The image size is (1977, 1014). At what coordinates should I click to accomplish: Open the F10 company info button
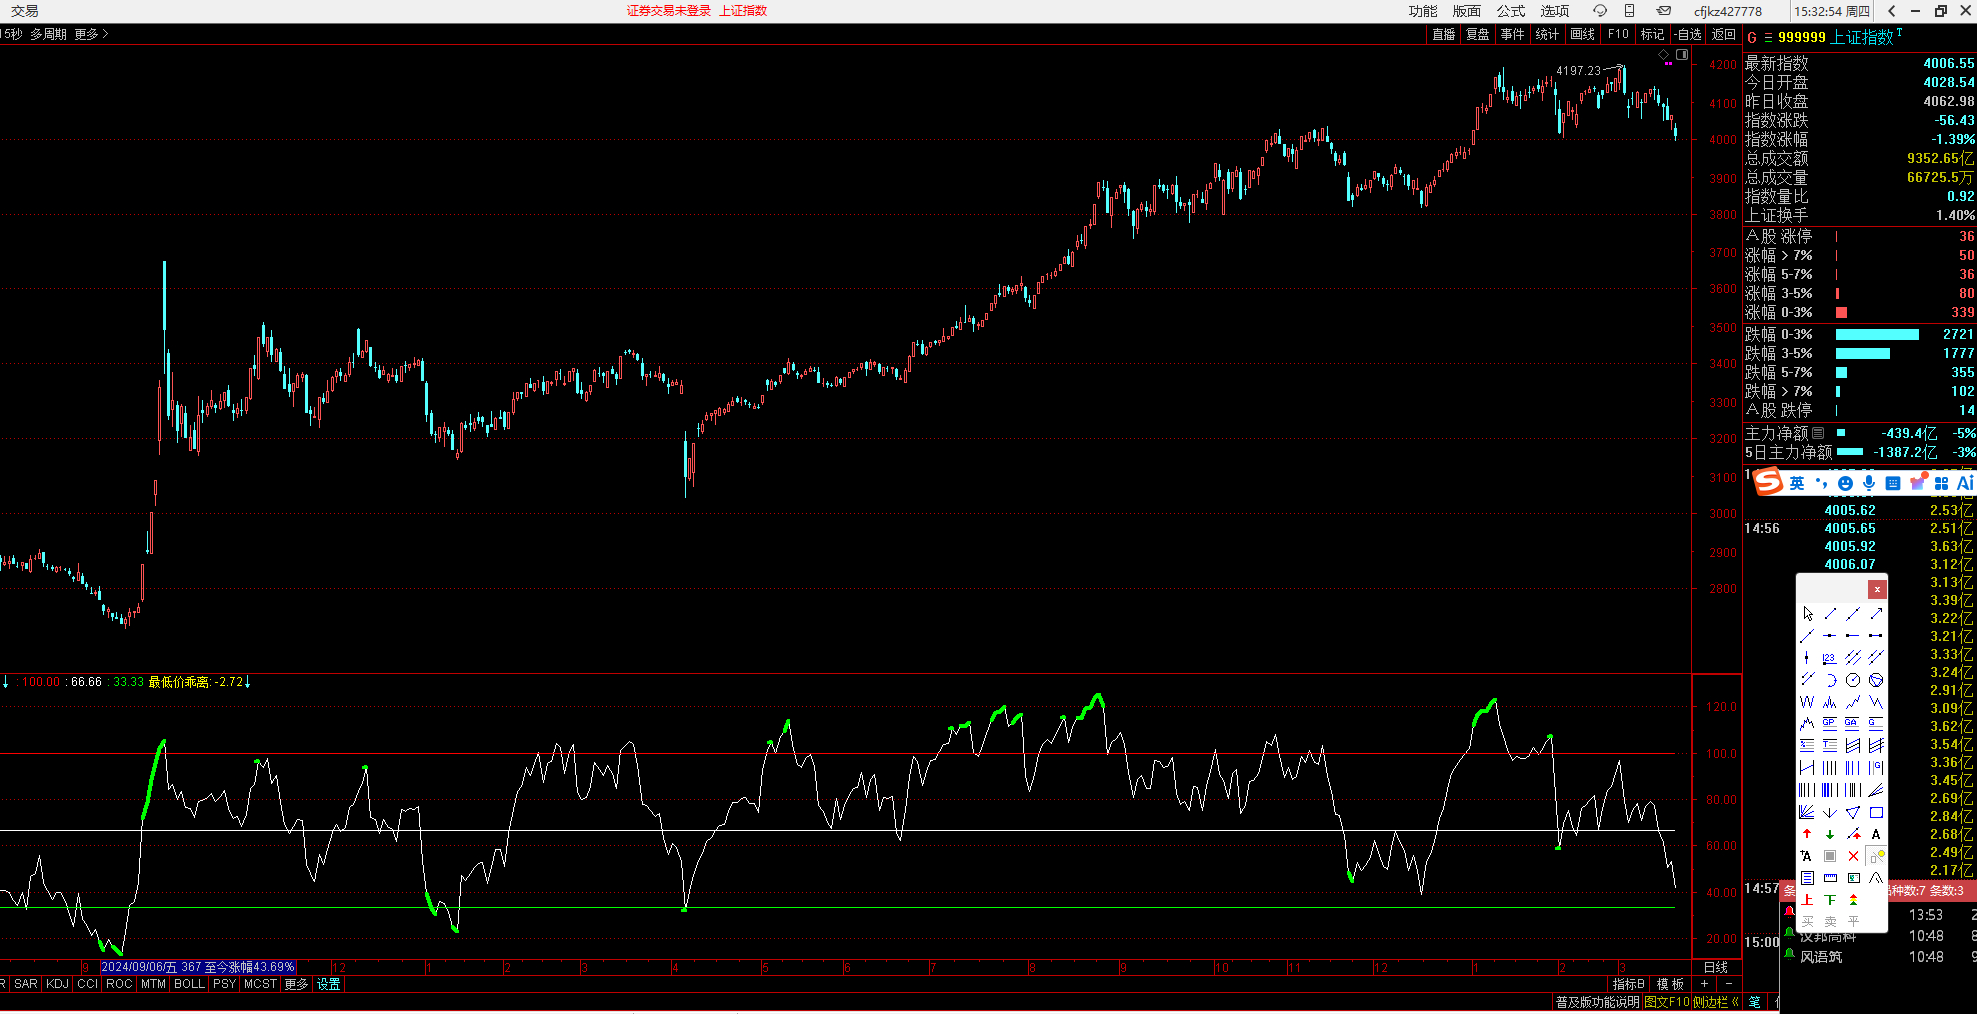tap(1618, 34)
